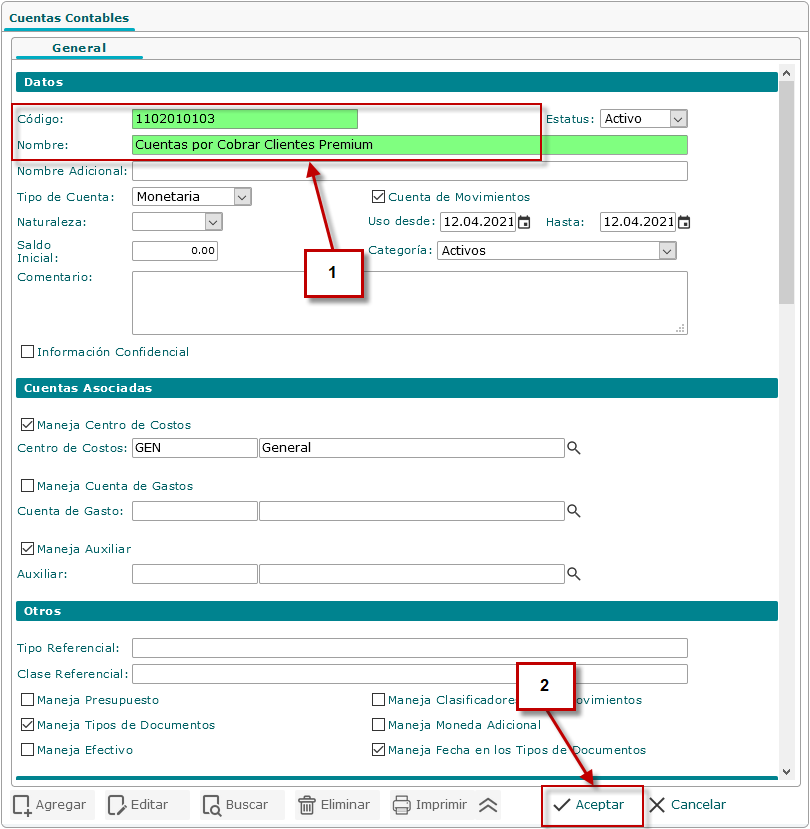This screenshot has width=810, height=829.
Task: Click the Imprimir button
Action: point(430,805)
